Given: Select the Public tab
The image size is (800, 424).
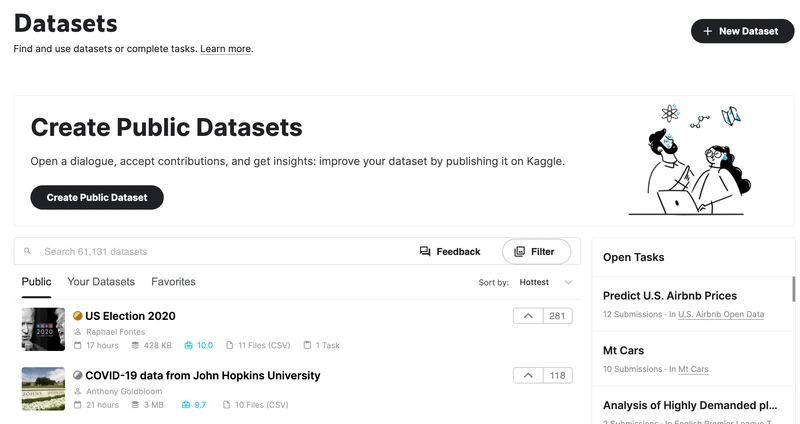Looking at the screenshot, I should pyautogui.click(x=37, y=282).
